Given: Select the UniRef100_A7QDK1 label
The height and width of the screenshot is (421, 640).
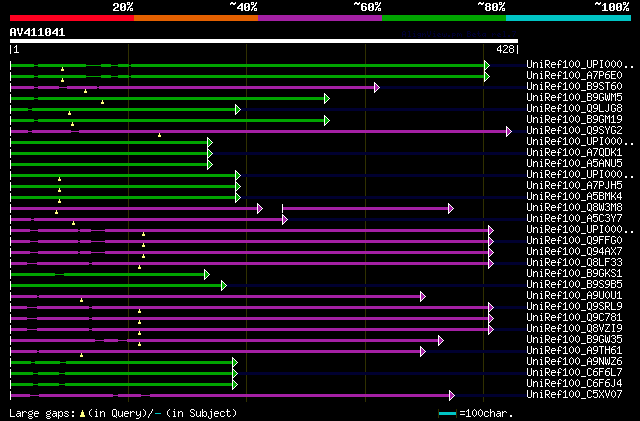Looking at the screenshot, I should pyautogui.click(x=574, y=153).
